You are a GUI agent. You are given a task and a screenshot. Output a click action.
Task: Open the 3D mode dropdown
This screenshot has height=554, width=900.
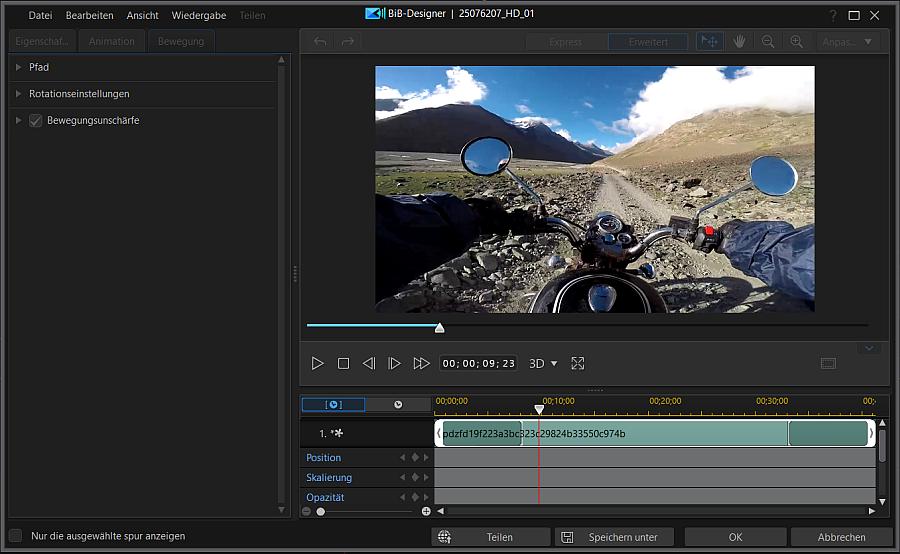point(543,364)
